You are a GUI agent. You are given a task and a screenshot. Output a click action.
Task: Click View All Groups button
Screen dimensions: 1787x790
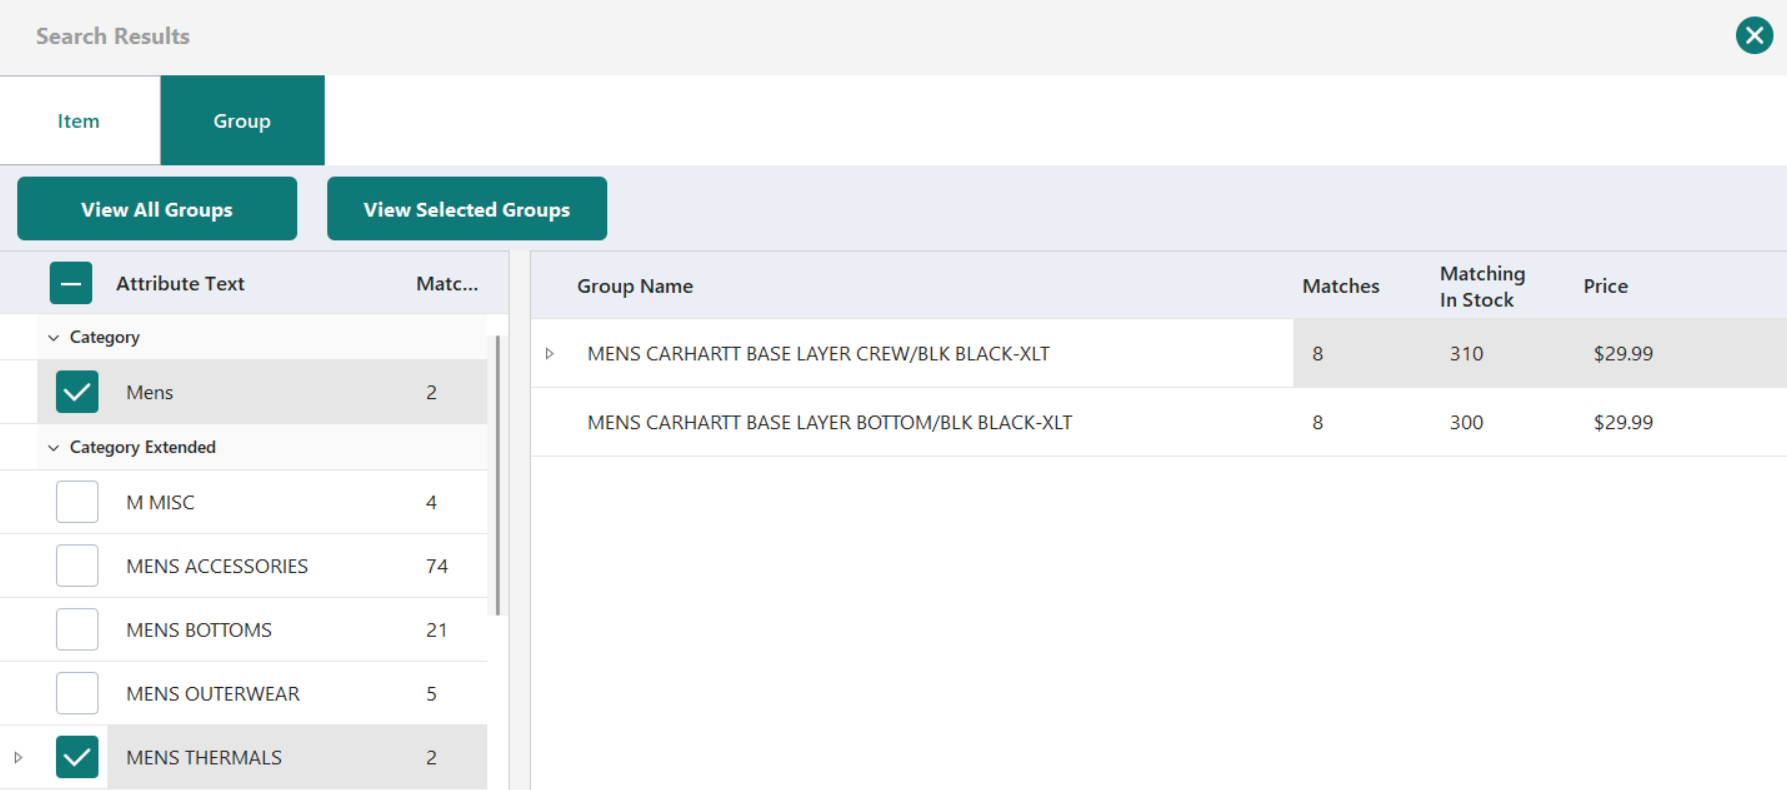pyautogui.click(x=157, y=209)
